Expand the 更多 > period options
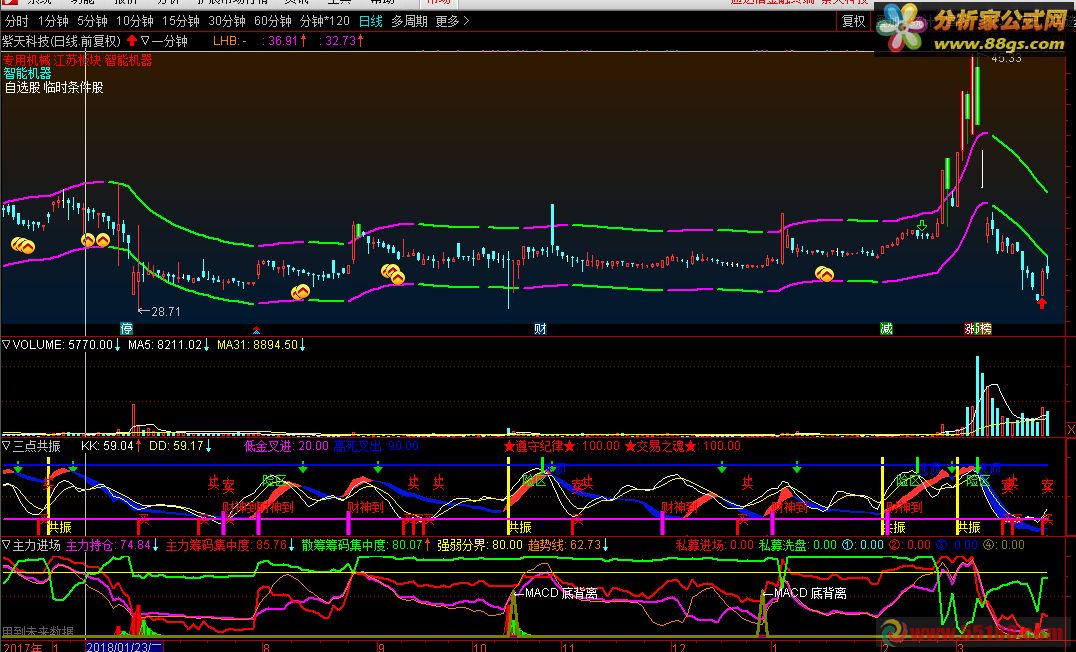Screen dimensions: 1076x652 (452, 21)
